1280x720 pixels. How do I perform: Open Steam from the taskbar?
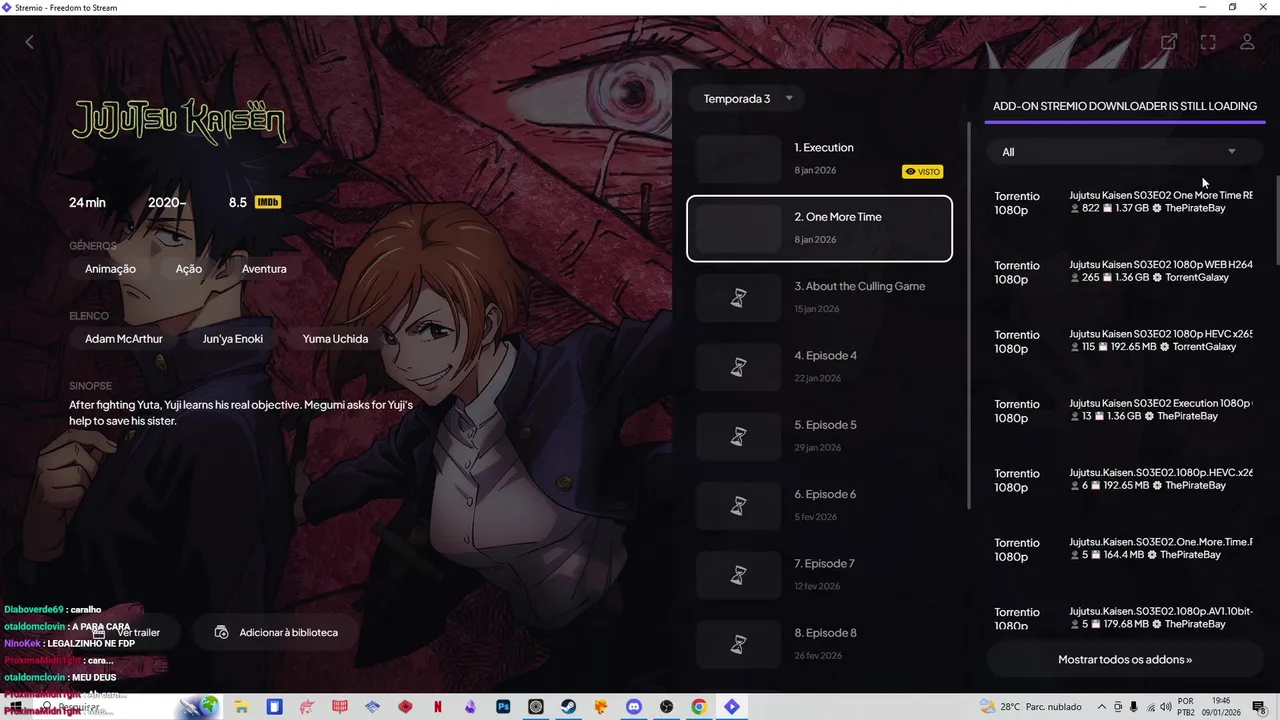pos(569,707)
